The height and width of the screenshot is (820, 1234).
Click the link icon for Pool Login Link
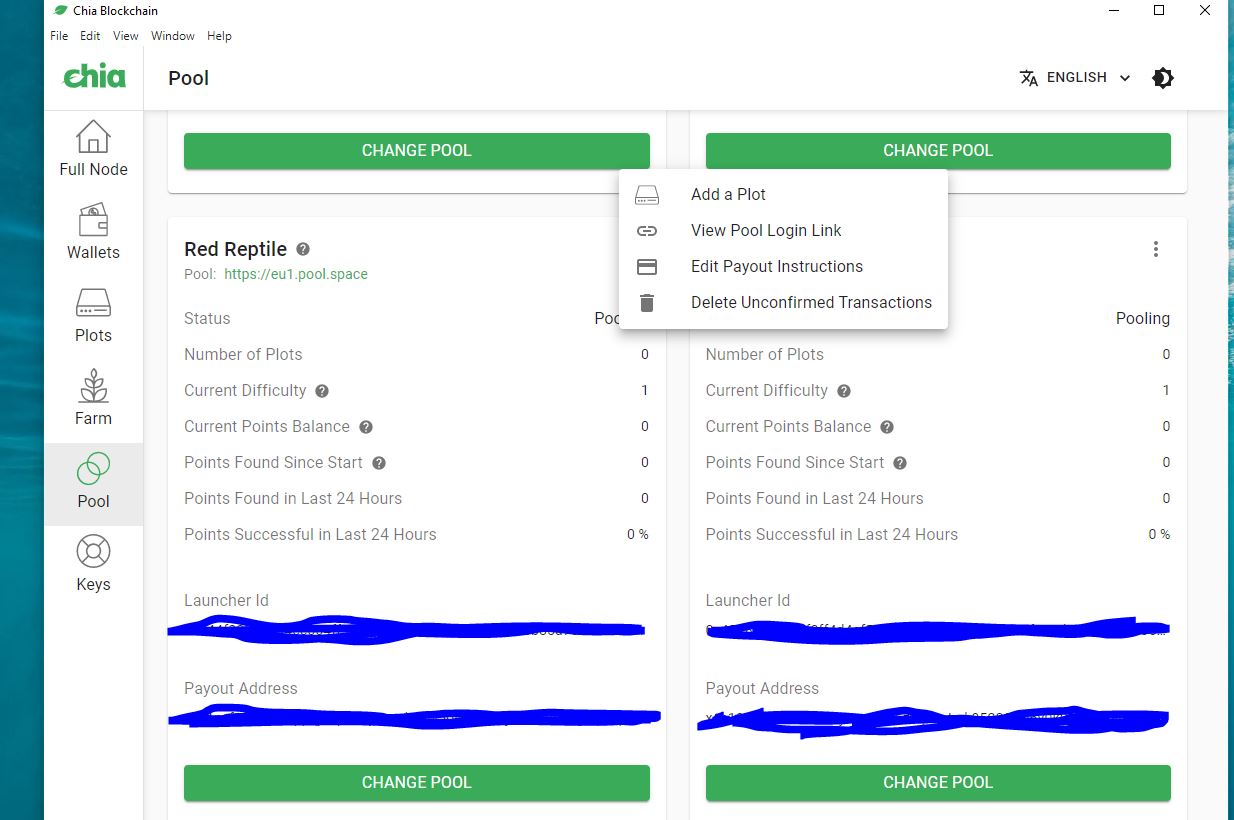tap(647, 231)
